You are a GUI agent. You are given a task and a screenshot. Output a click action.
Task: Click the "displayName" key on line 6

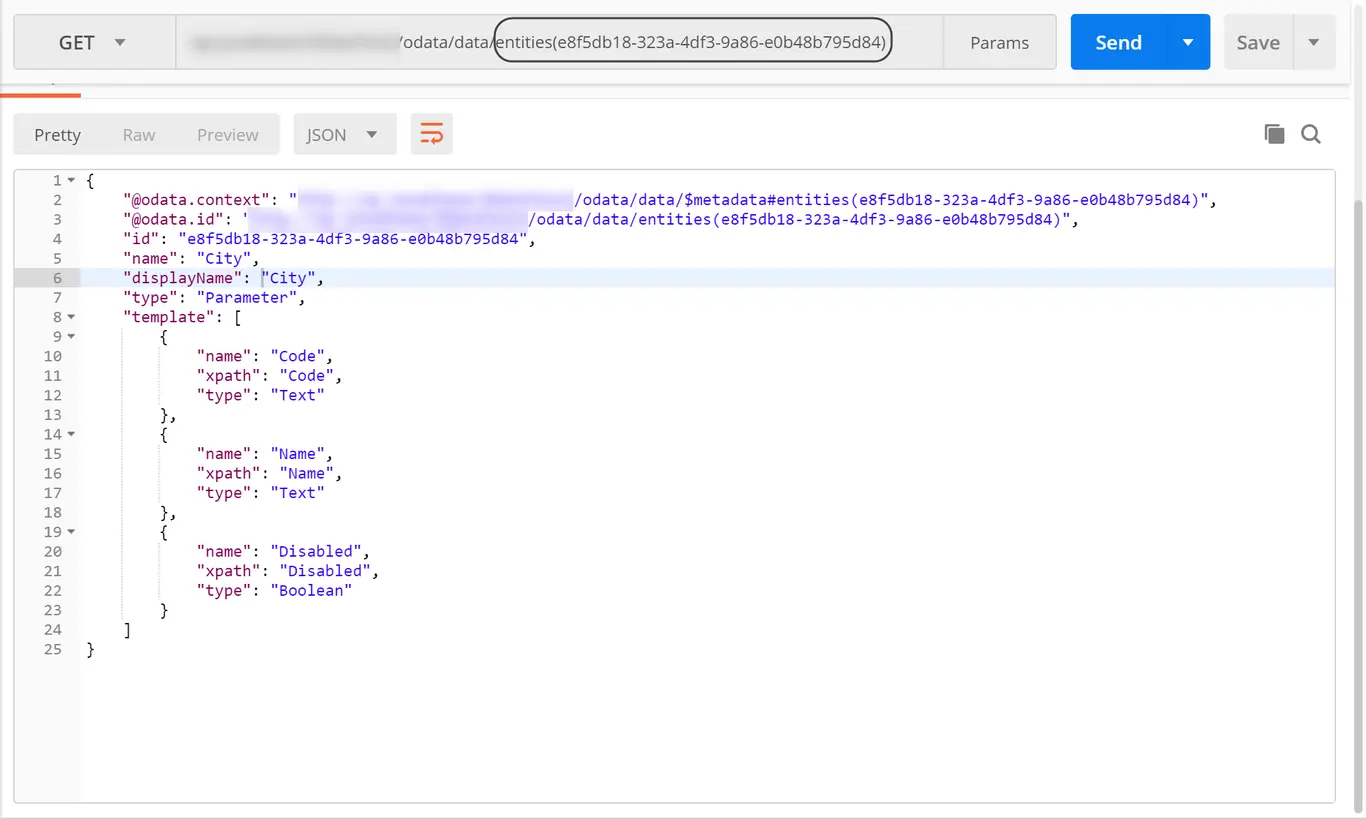(184, 278)
